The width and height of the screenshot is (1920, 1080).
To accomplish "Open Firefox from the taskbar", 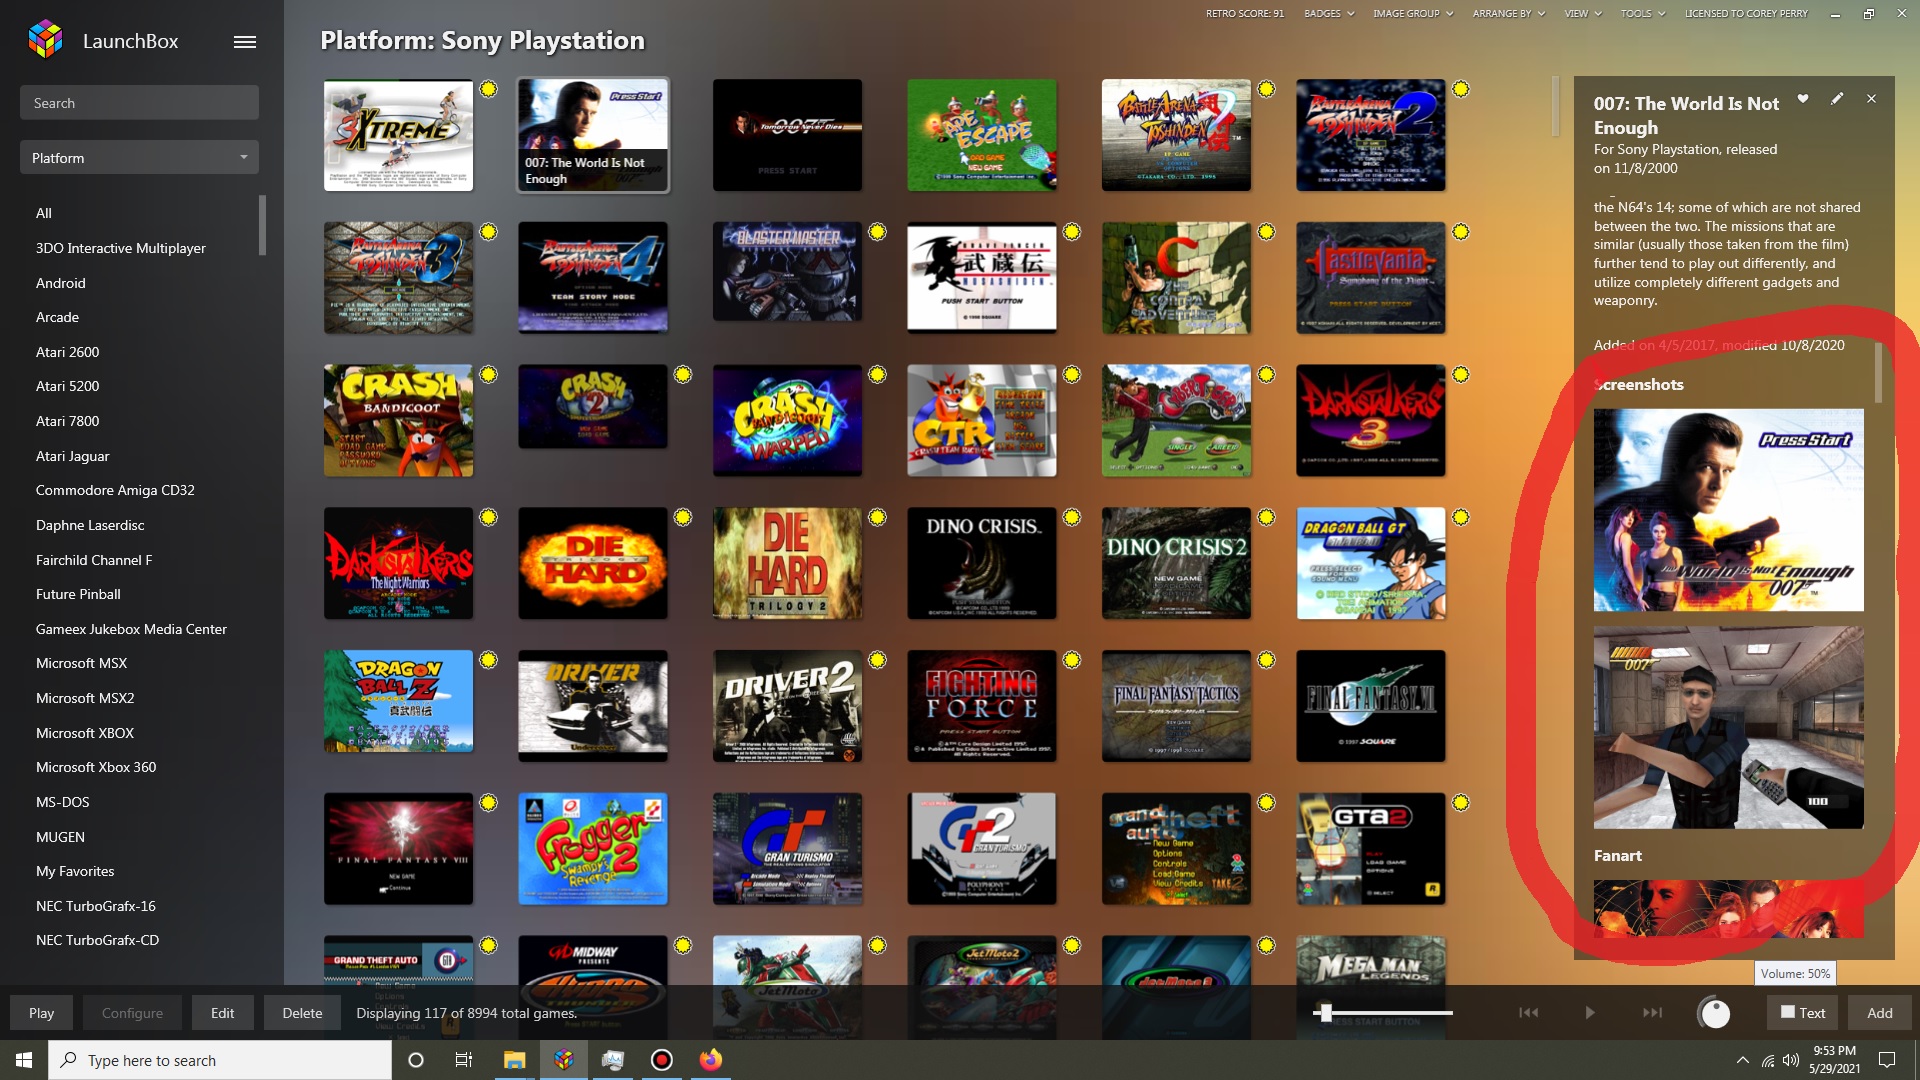I will [x=711, y=1060].
